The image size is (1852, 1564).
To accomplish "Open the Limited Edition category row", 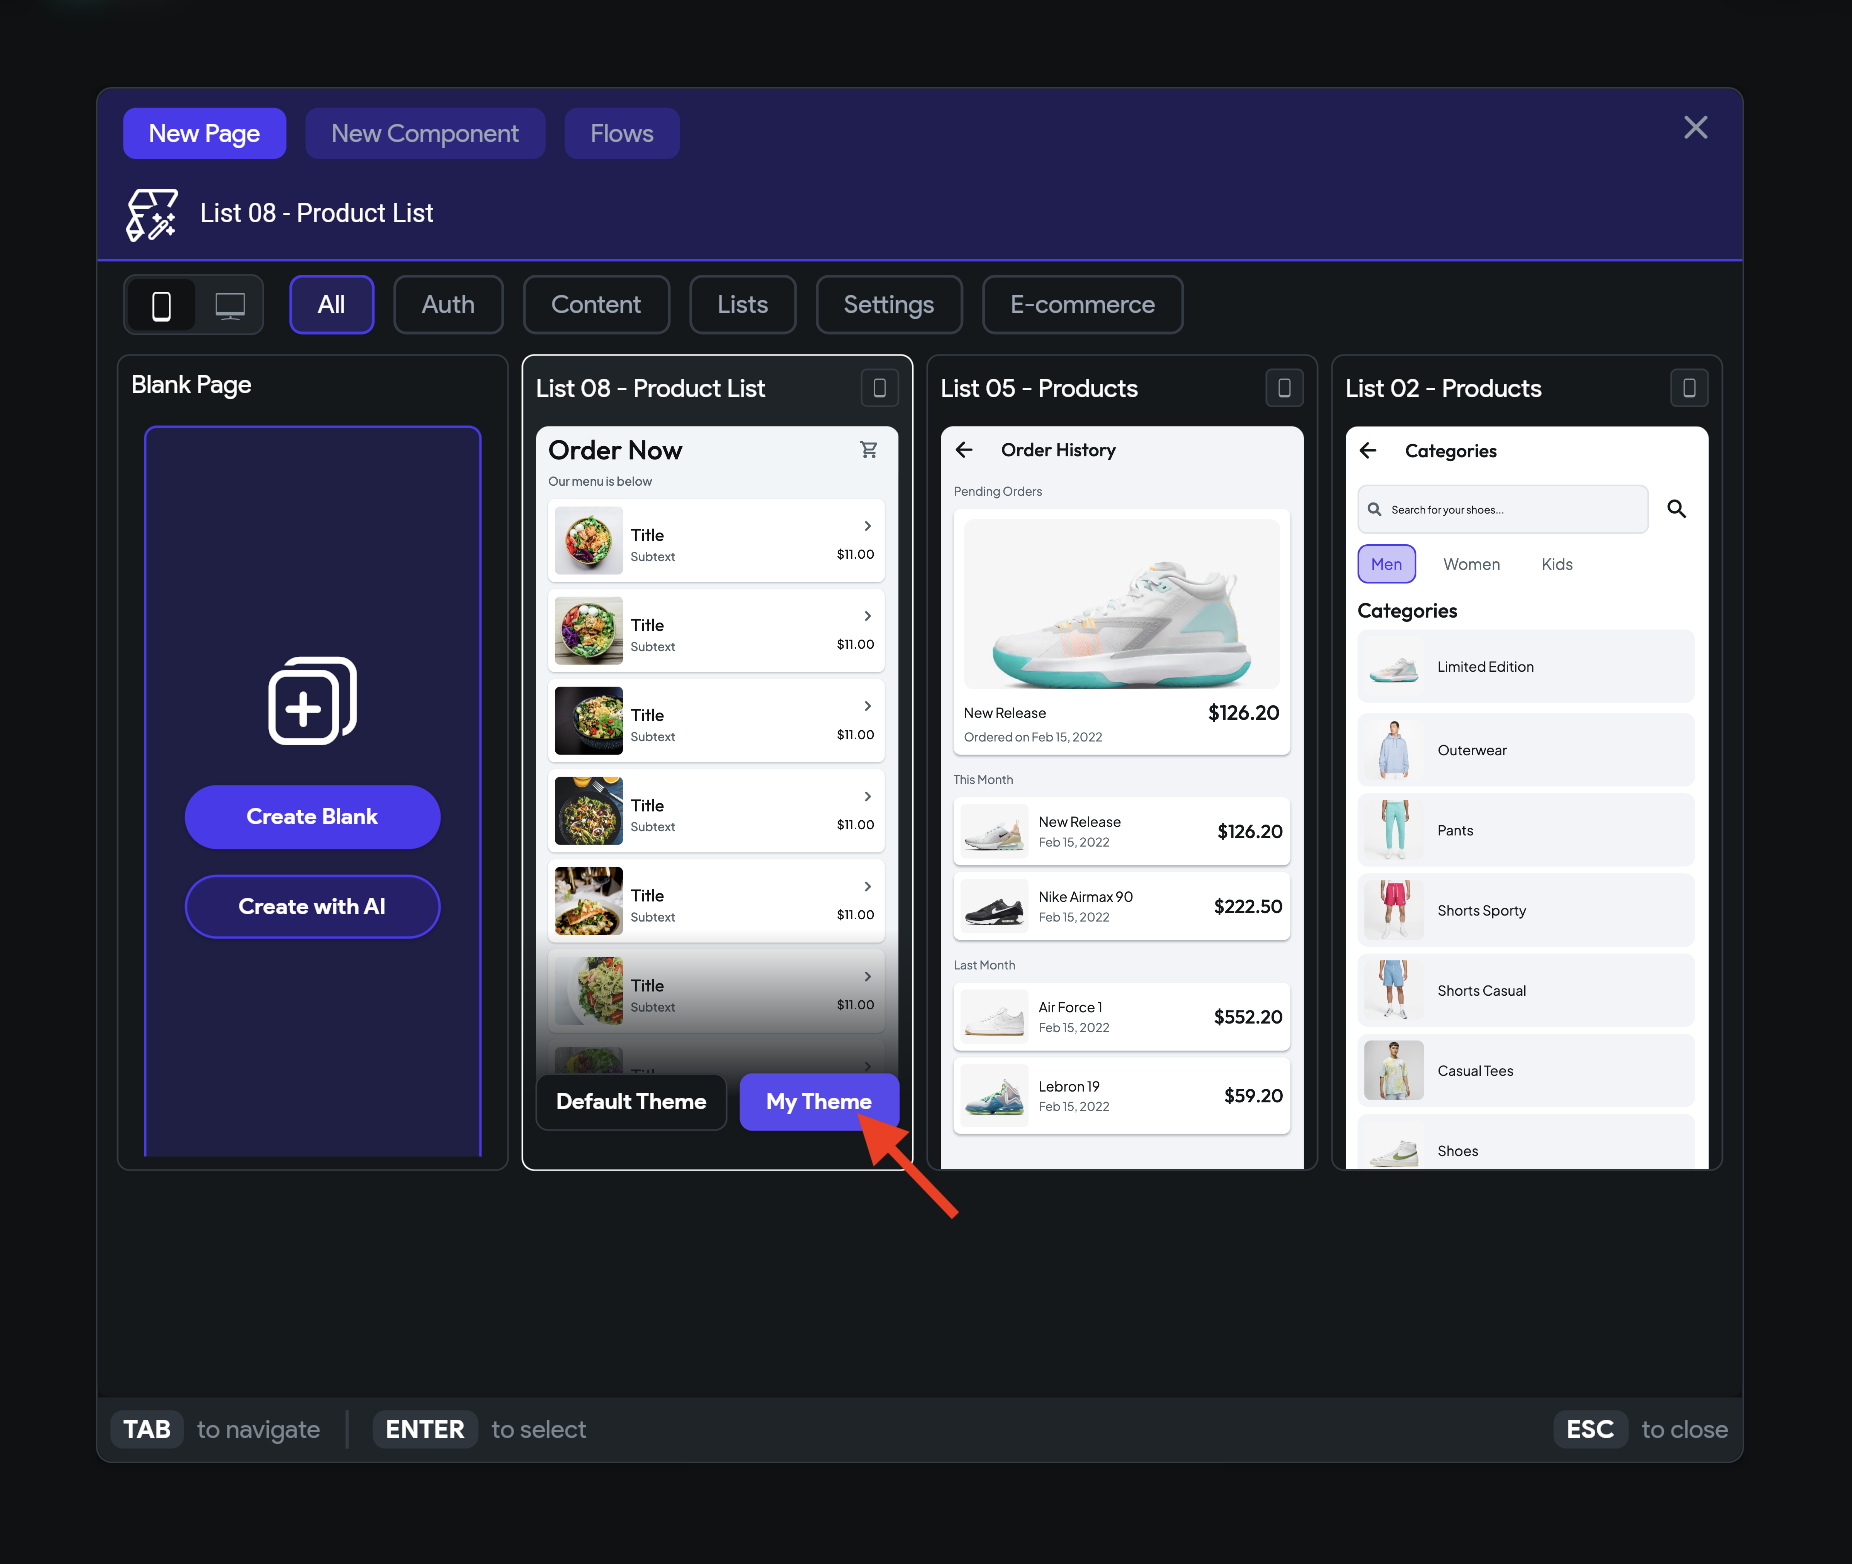I will point(1526,667).
